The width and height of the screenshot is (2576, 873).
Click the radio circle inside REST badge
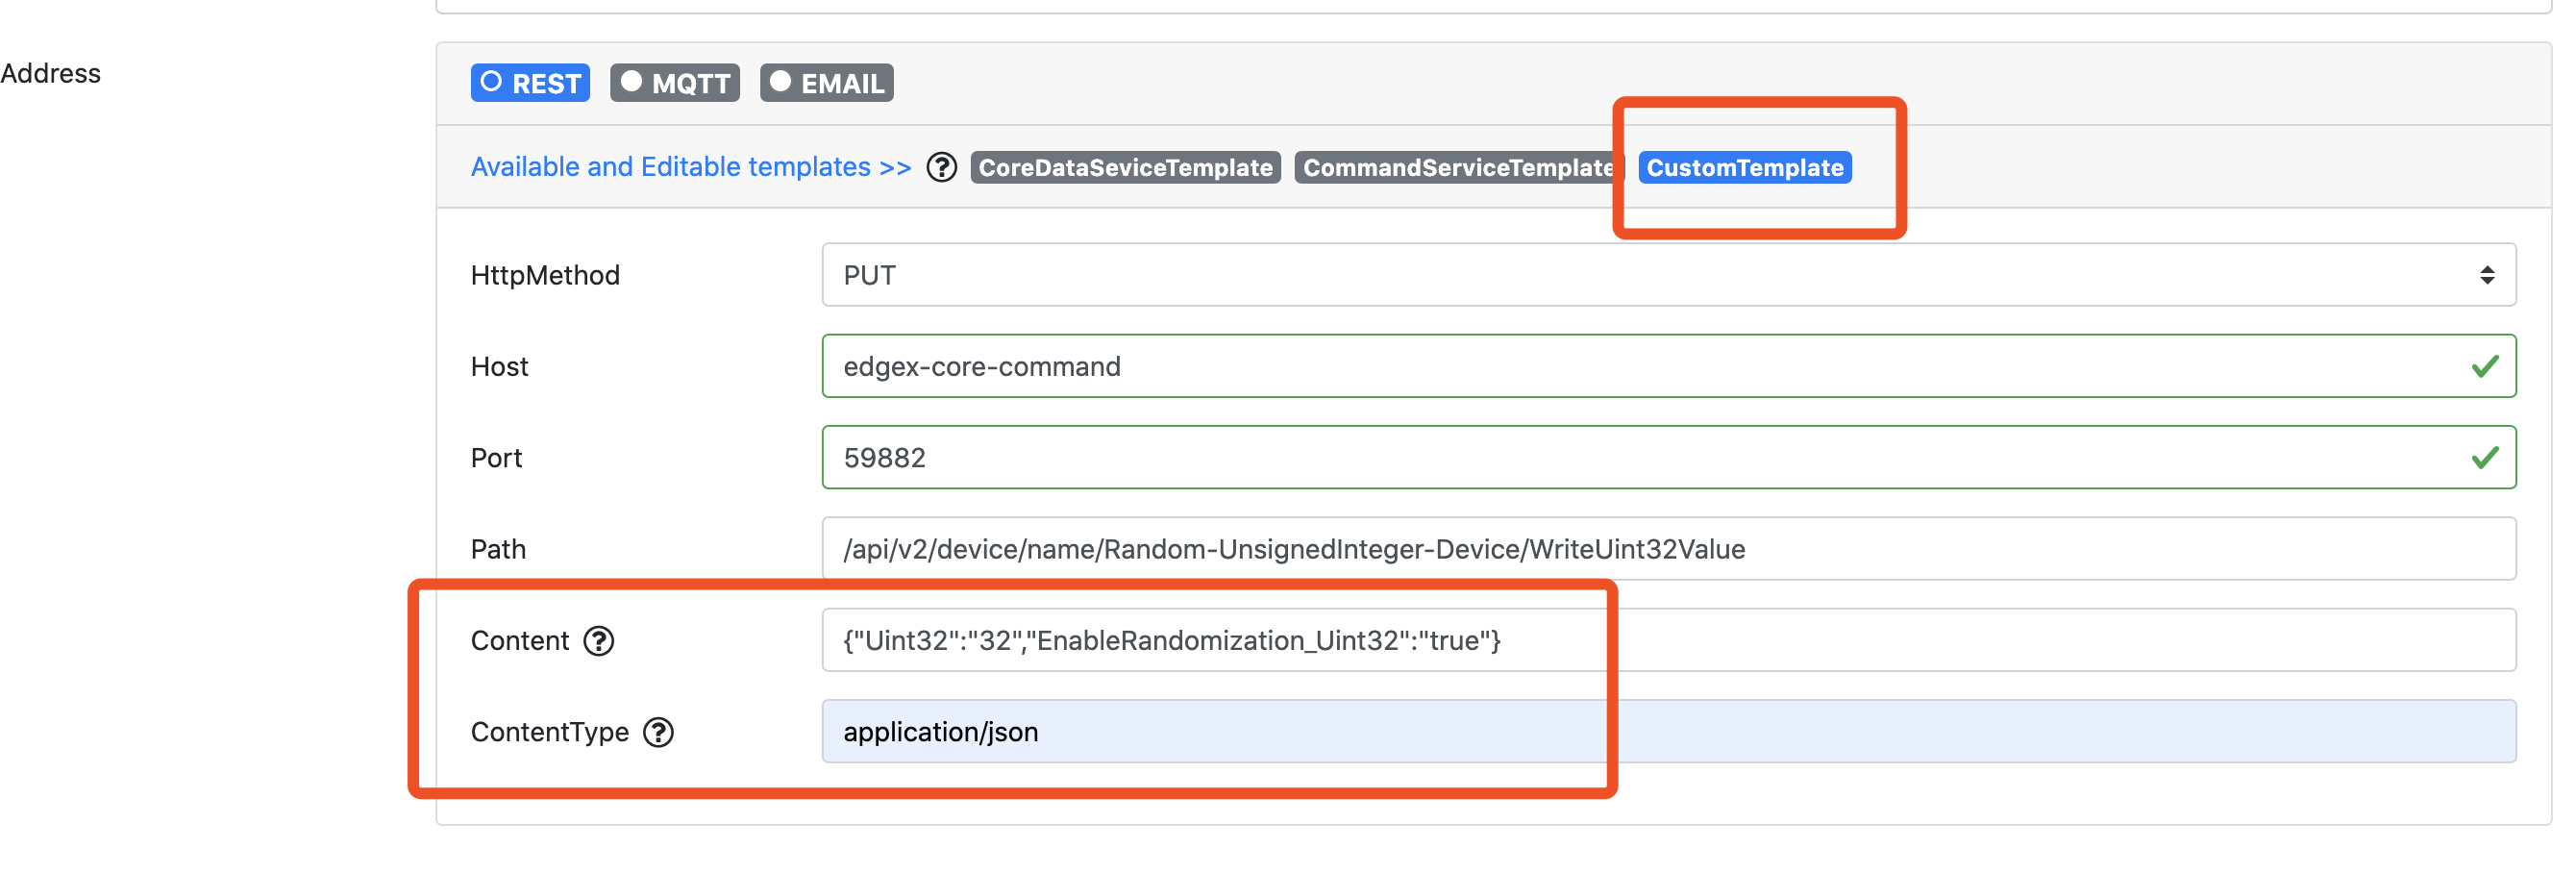click(492, 83)
